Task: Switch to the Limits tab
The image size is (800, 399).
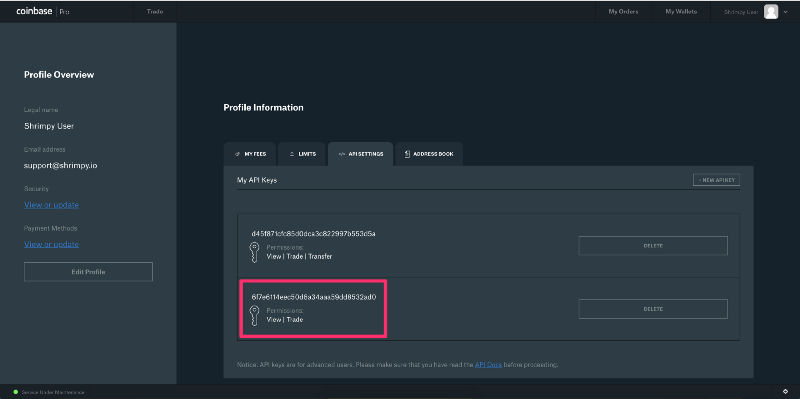Action: click(302, 154)
